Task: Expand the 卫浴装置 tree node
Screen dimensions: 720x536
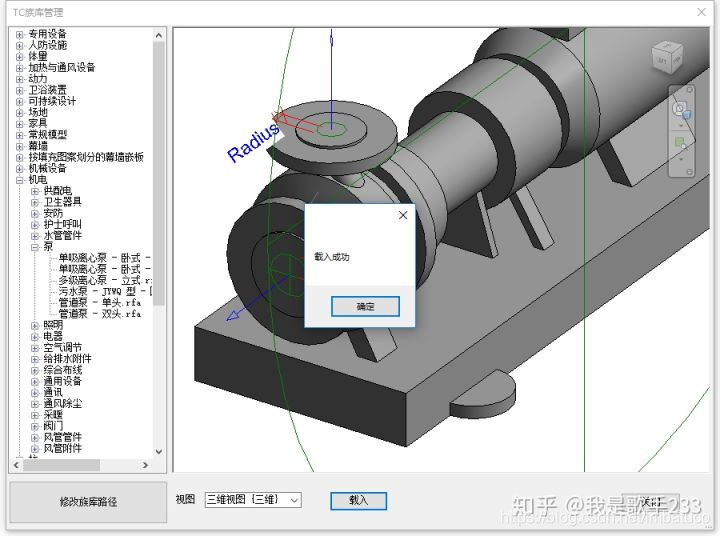Action: pyautogui.click(x=19, y=90)
